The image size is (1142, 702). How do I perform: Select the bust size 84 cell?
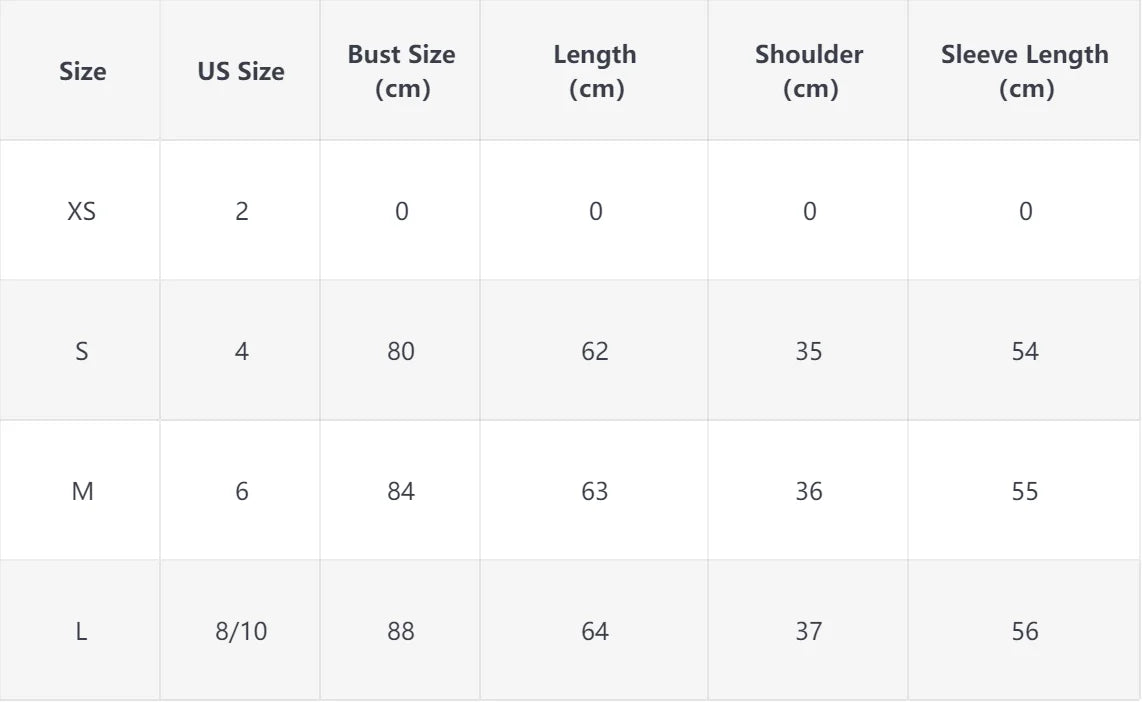401,491
